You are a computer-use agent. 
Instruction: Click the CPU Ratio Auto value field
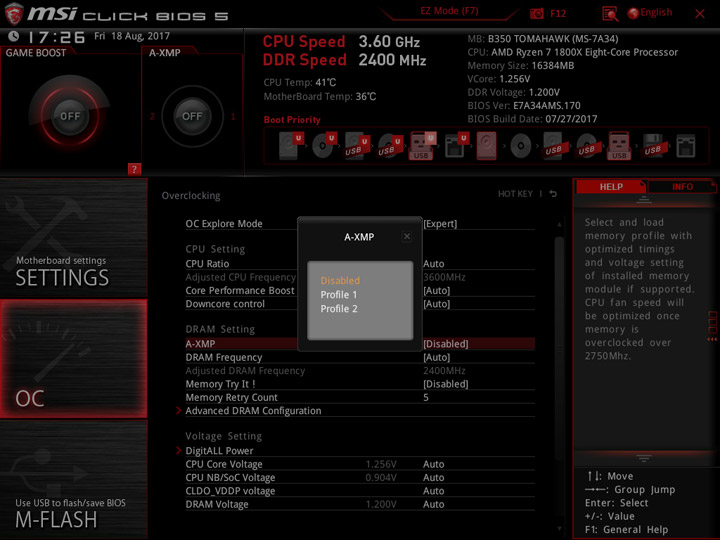tap(433, 264)
